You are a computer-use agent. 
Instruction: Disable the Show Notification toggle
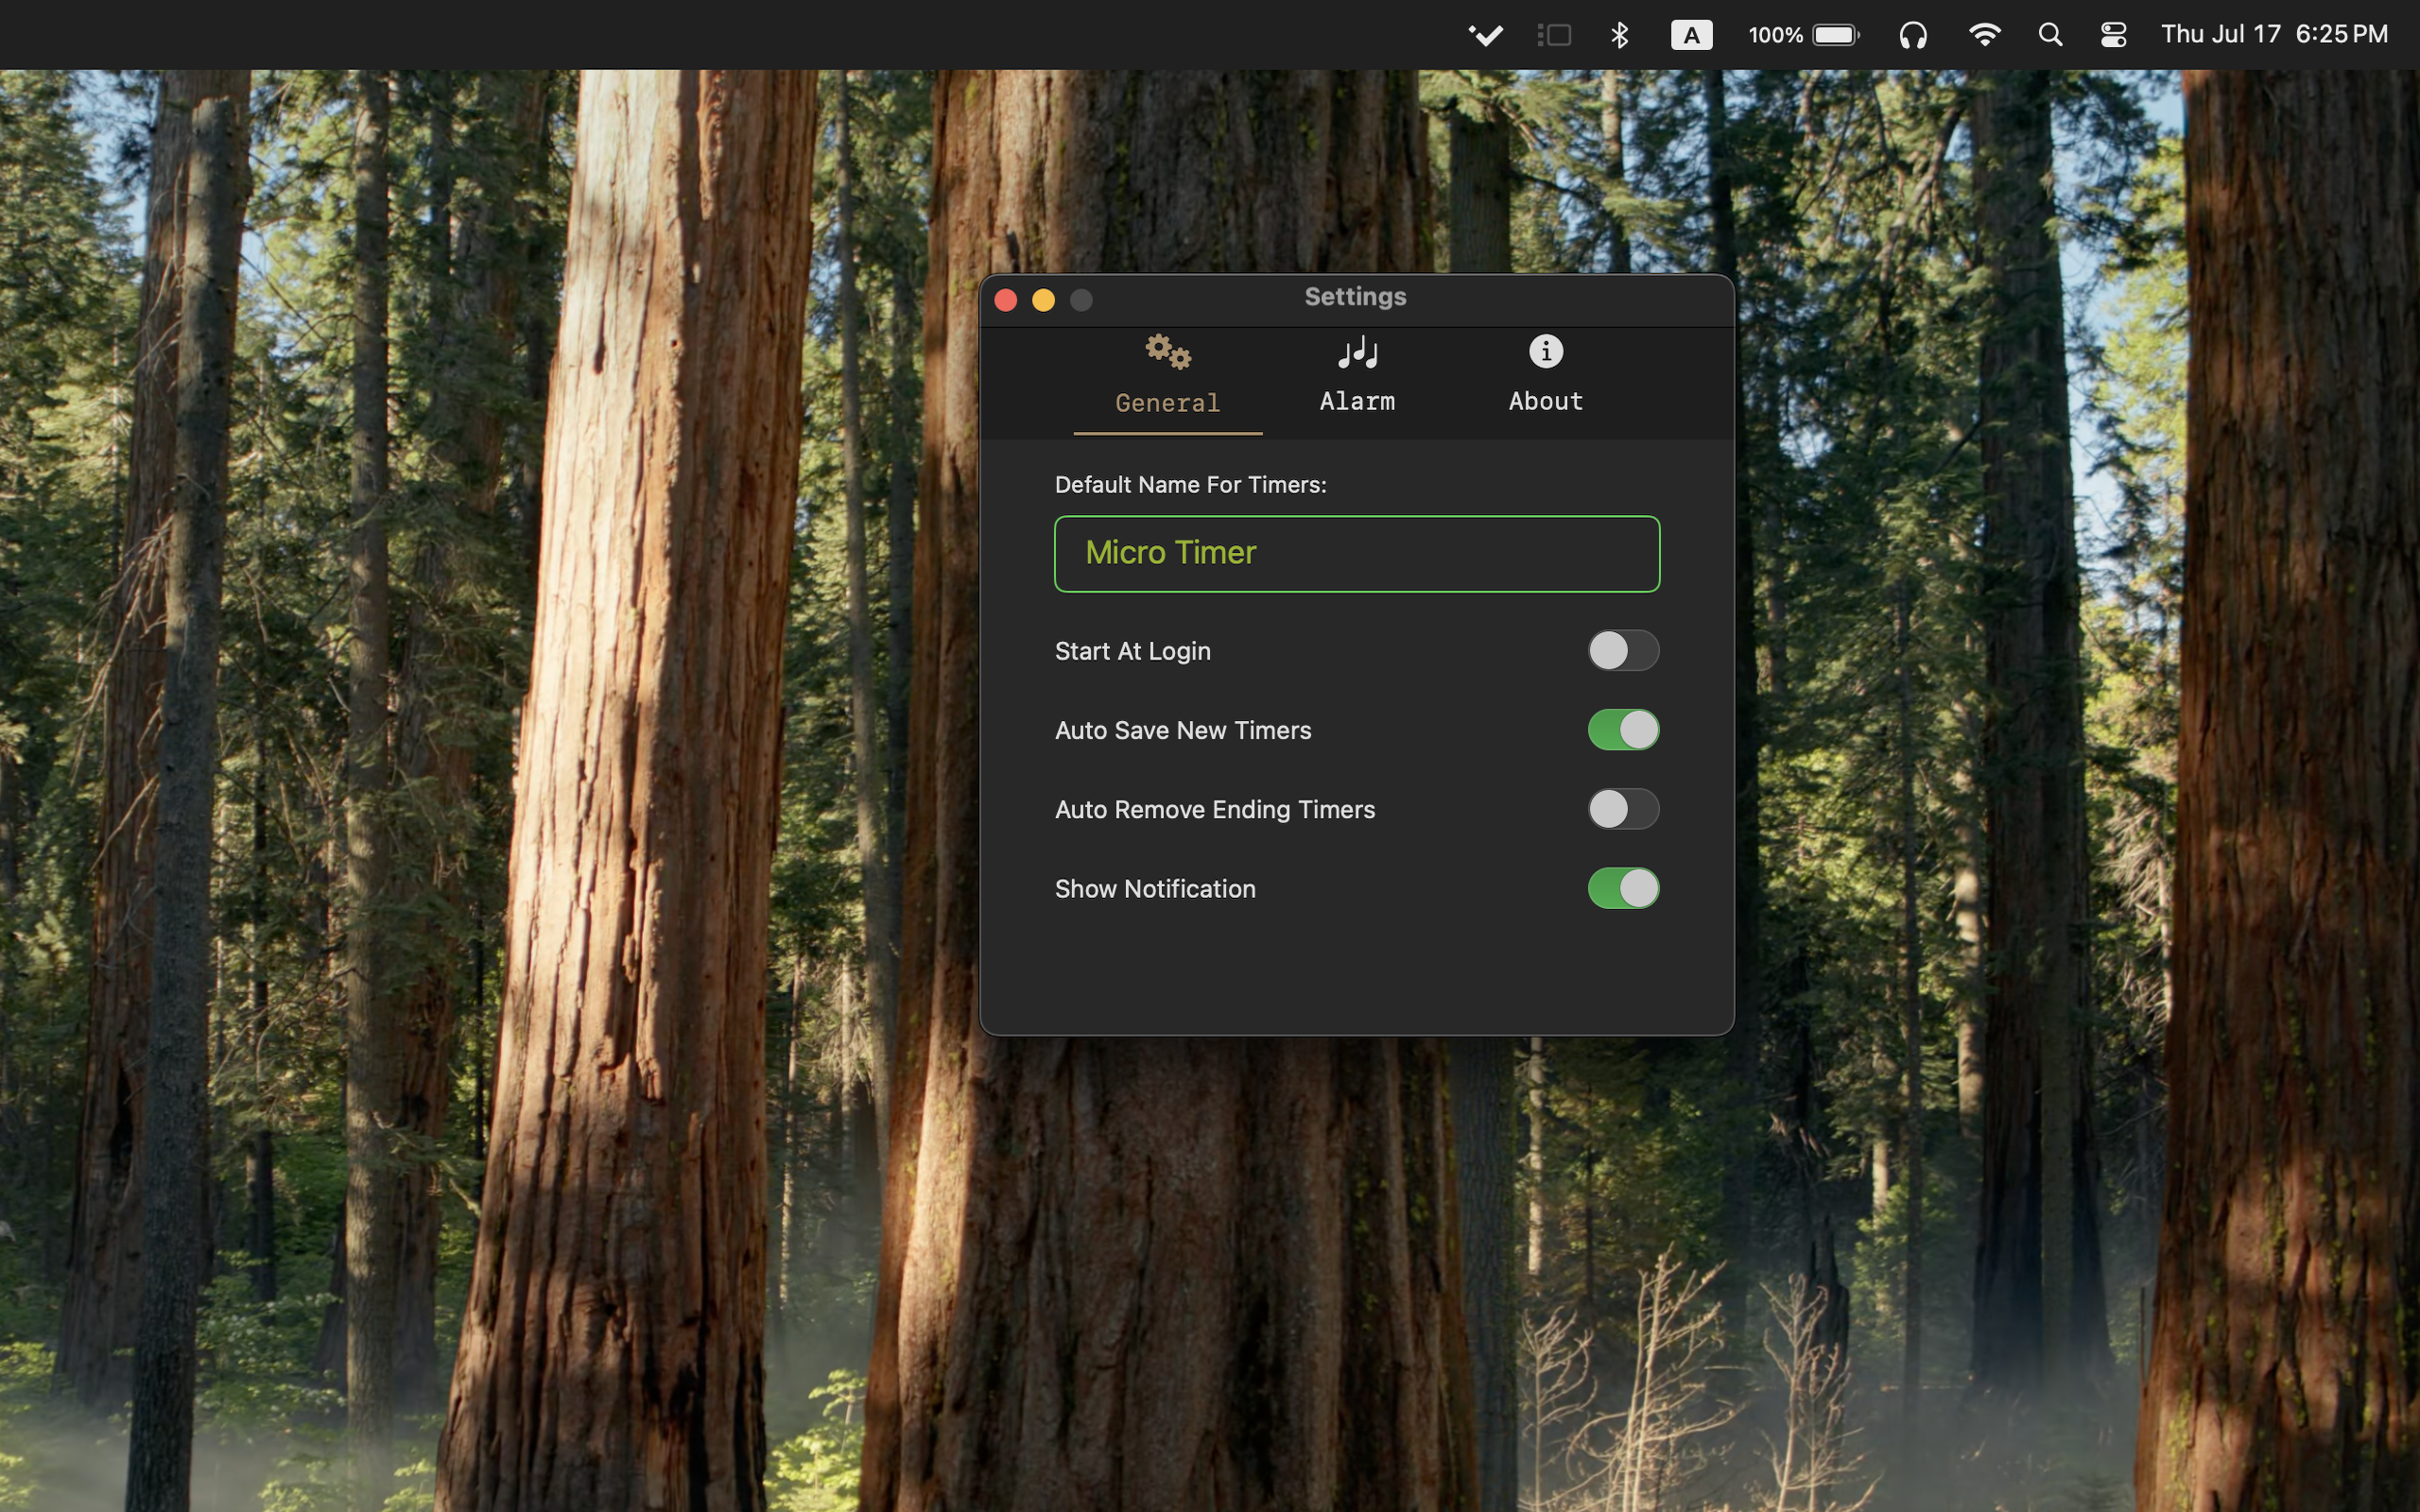point(1623,888)
